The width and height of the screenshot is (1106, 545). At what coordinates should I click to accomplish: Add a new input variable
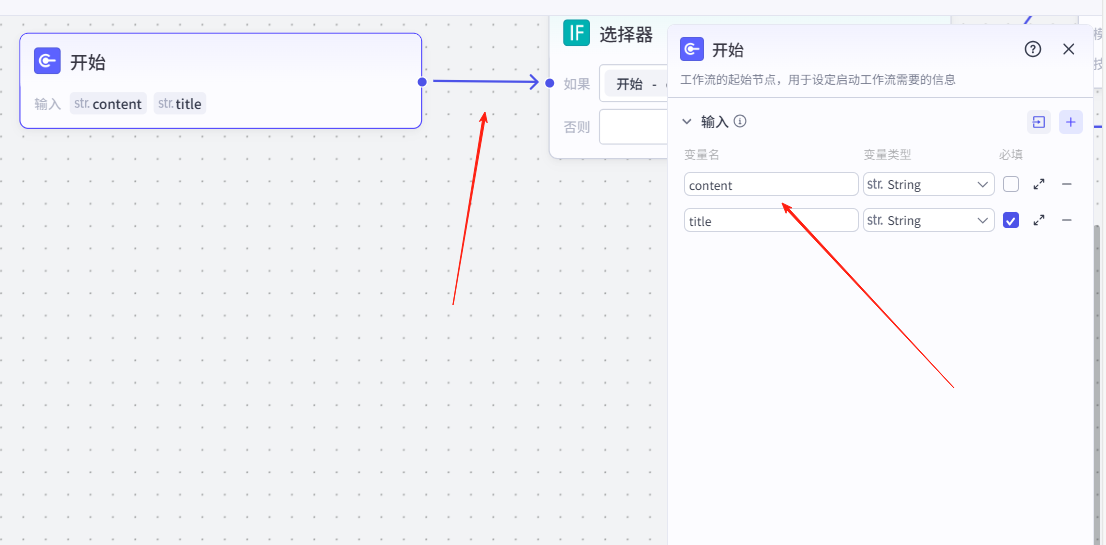click(1071, 122)
